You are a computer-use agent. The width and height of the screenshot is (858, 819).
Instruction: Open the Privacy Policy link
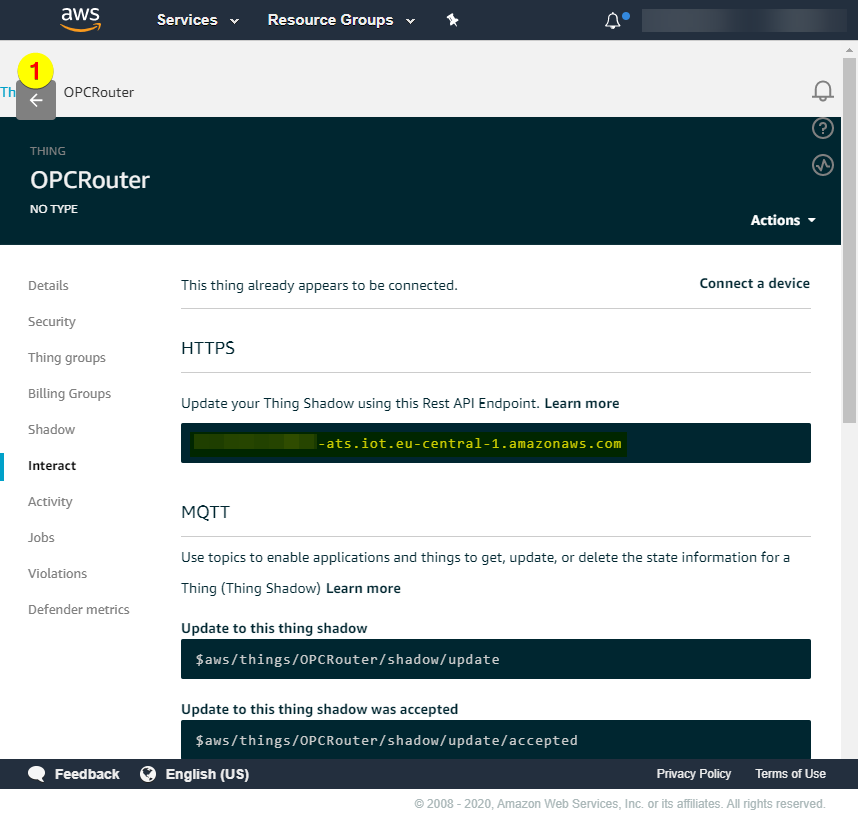pyautogui.click(x=693, y=774)
